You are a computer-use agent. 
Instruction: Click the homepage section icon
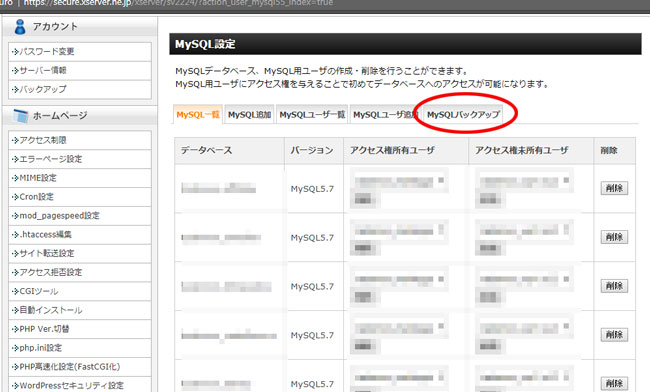(x=20, y=116)
